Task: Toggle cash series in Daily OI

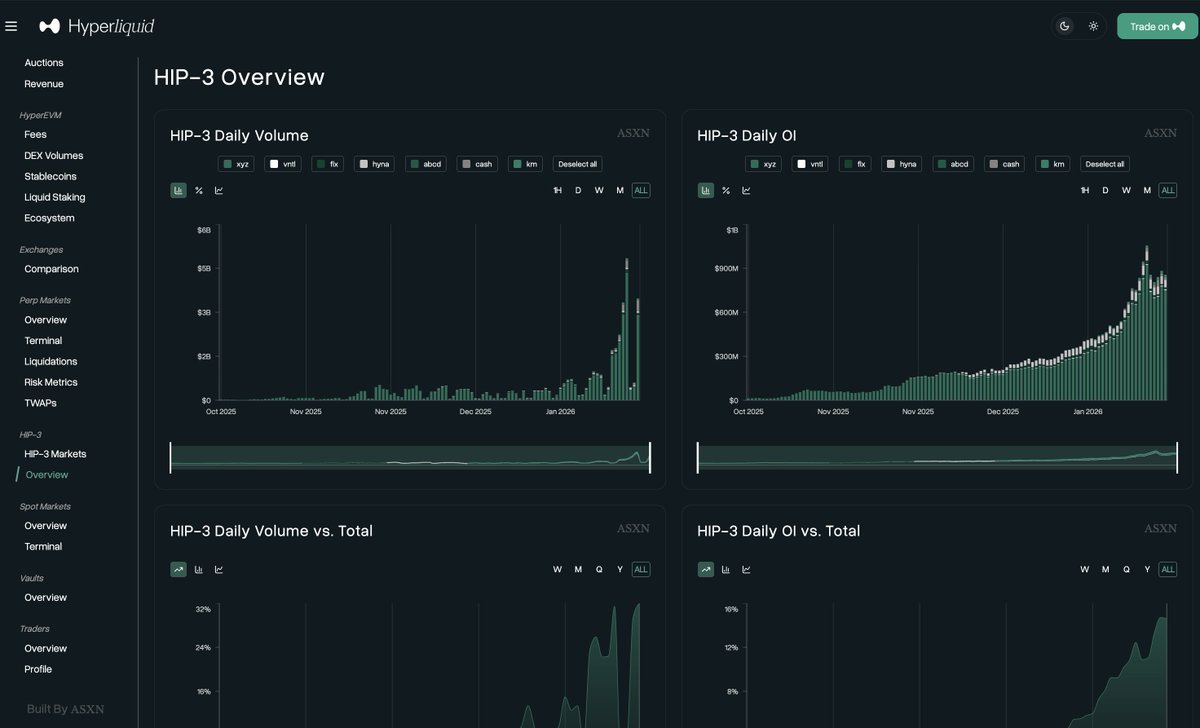Action: pyautogui.click(x=1004, y=164)
